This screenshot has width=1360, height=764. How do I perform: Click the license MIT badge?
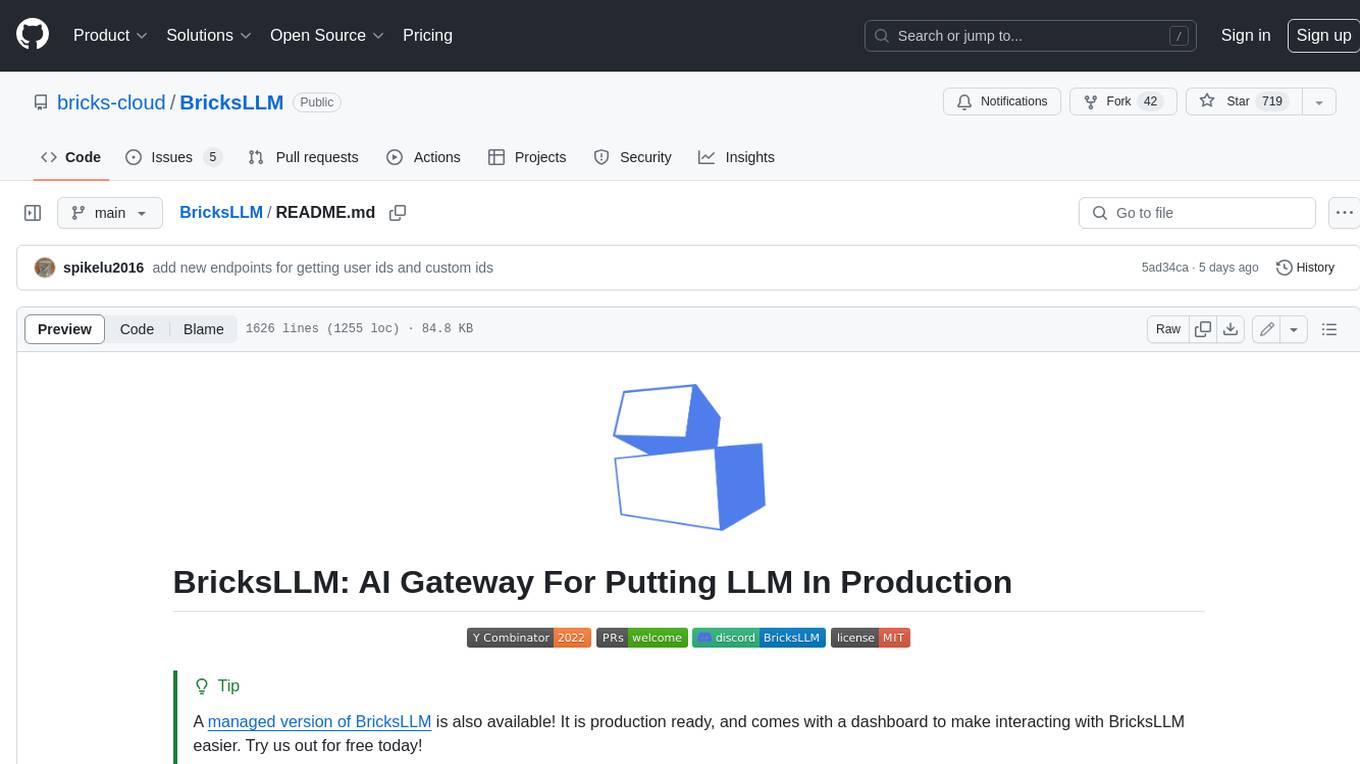pos(870,638)
